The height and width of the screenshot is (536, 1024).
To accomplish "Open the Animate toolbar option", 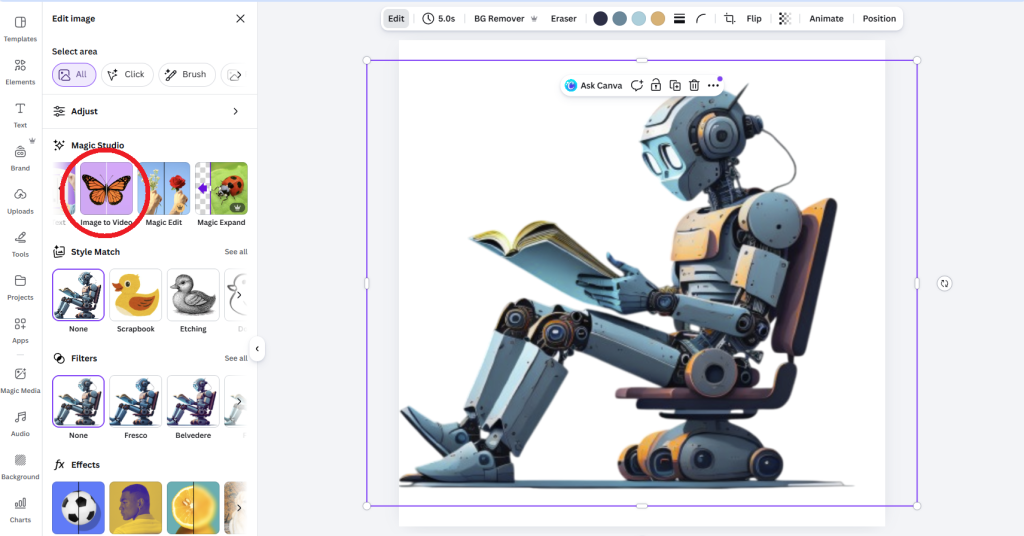I will click(826, 18).
